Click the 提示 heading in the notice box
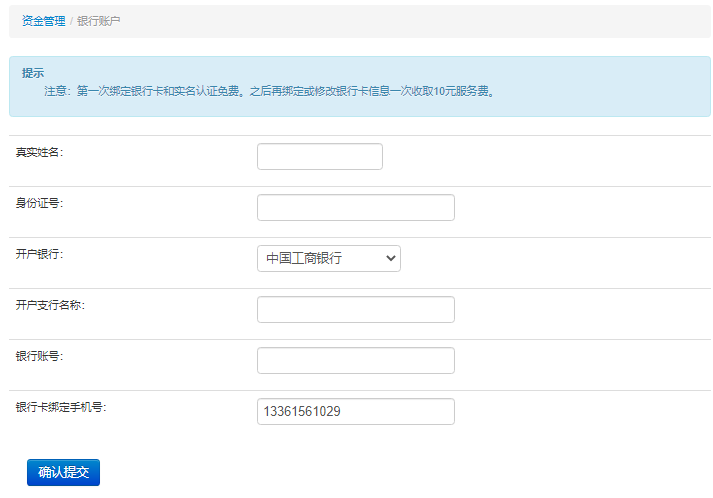713x498 pixels. coord(33,73)
